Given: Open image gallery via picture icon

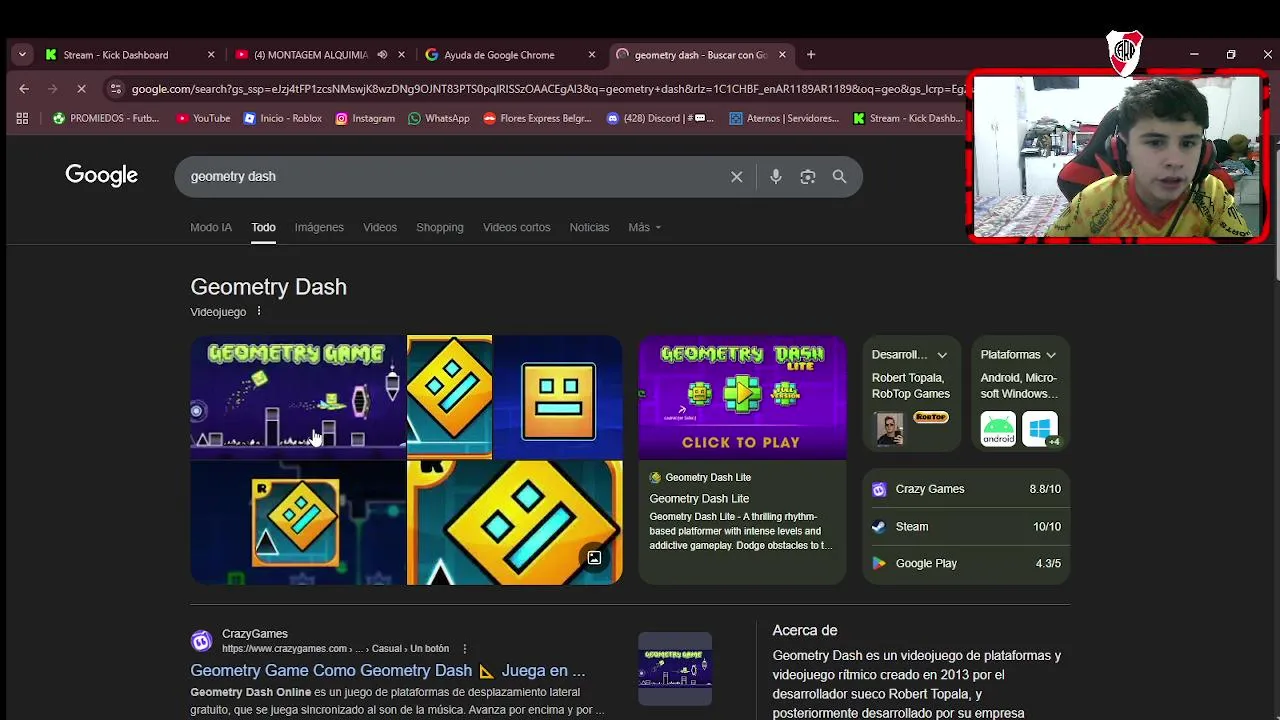Looking at the screenshot, I should point(594,558).
